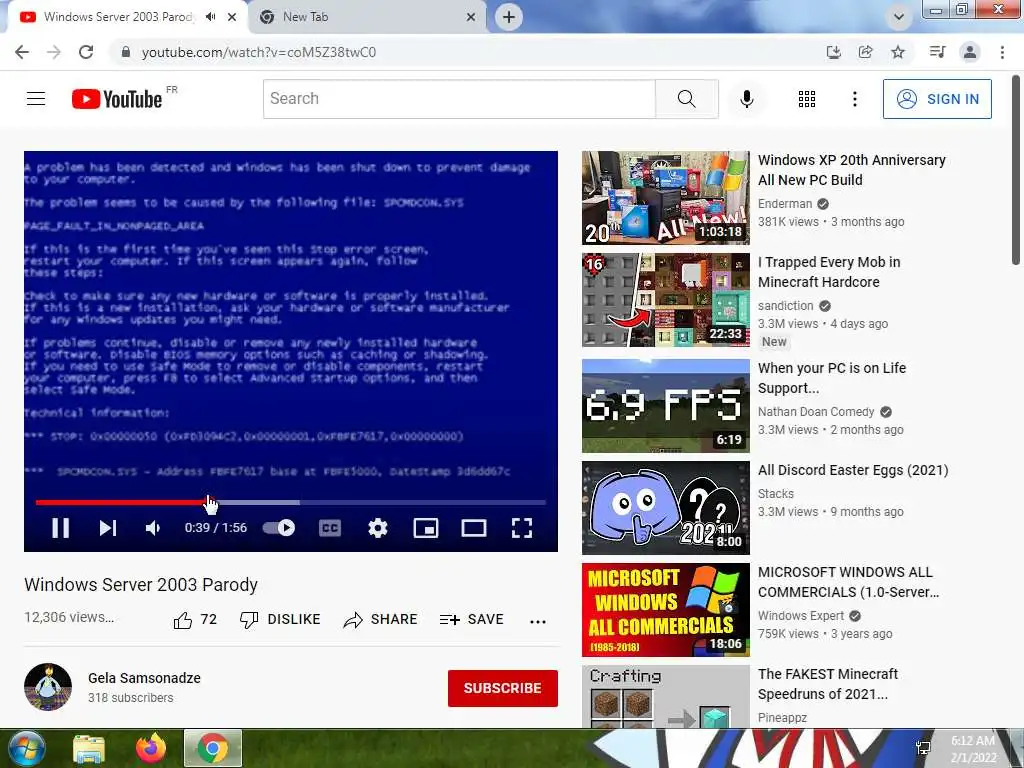Open 'All Discord Easter Eggs (2021)' title

point(853,470)
